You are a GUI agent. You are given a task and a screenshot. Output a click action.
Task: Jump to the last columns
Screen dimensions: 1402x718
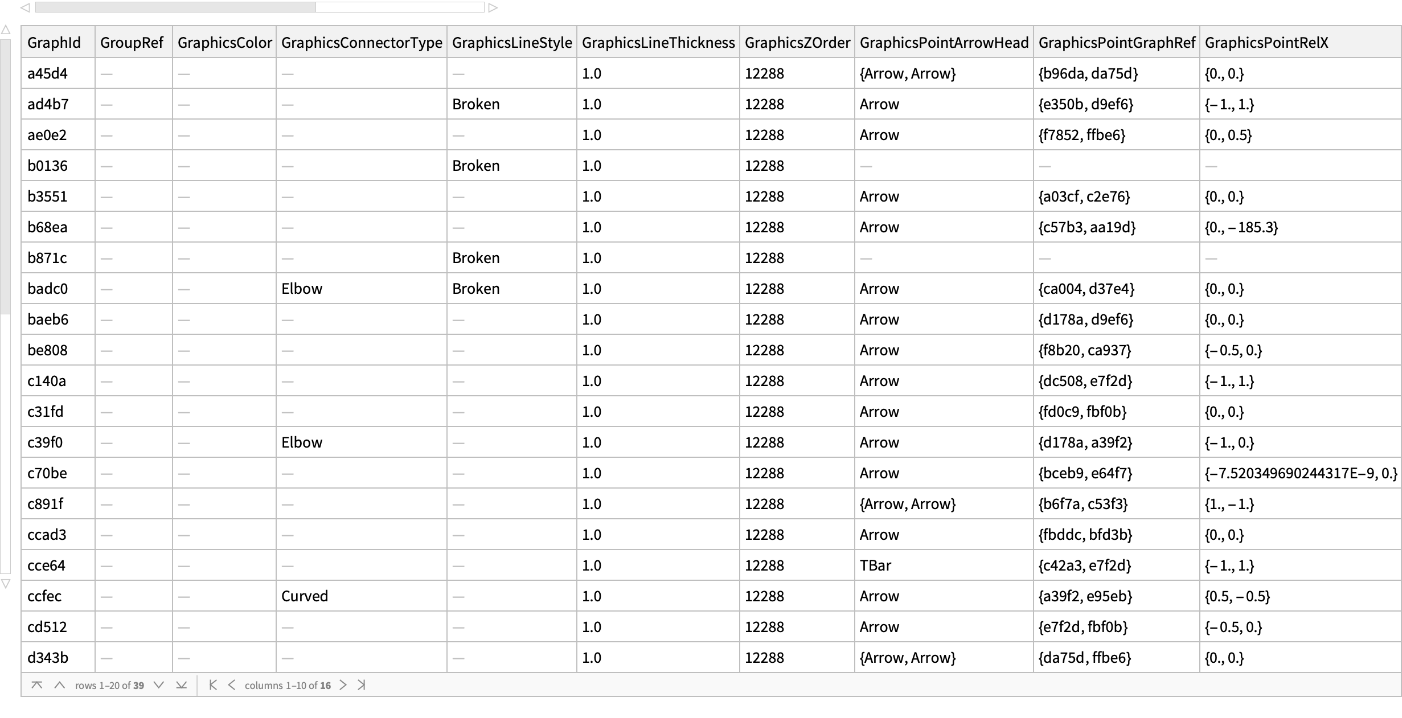[361, 685]
